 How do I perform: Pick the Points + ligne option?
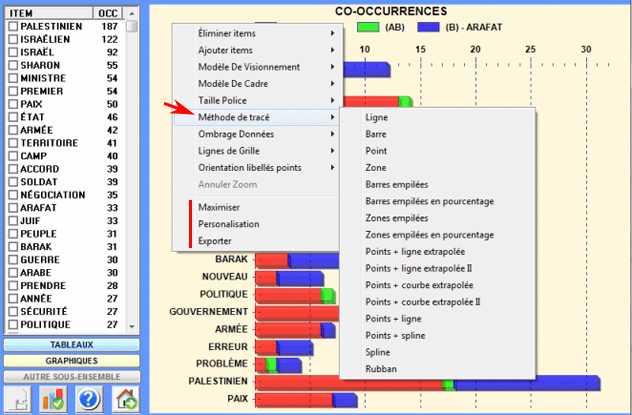[x=438, y=319]
